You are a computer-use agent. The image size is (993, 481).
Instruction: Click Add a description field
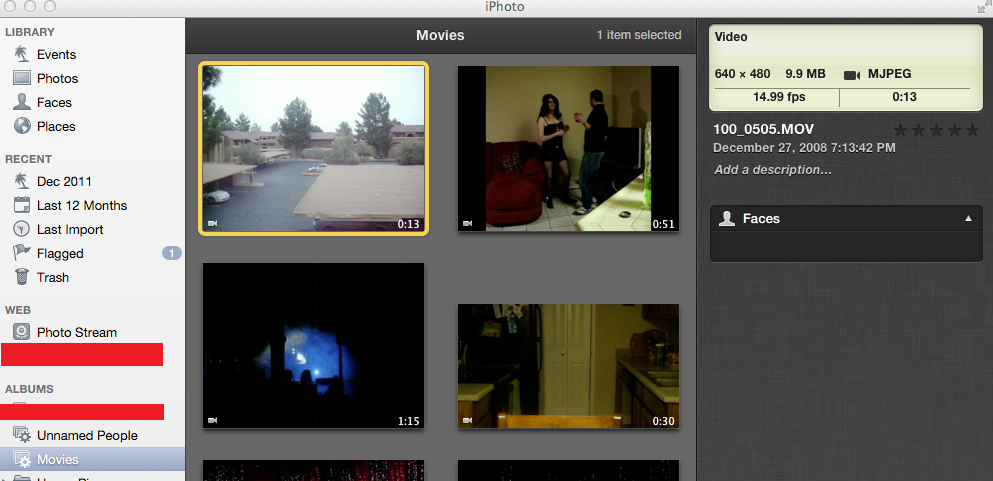[773, 170]
